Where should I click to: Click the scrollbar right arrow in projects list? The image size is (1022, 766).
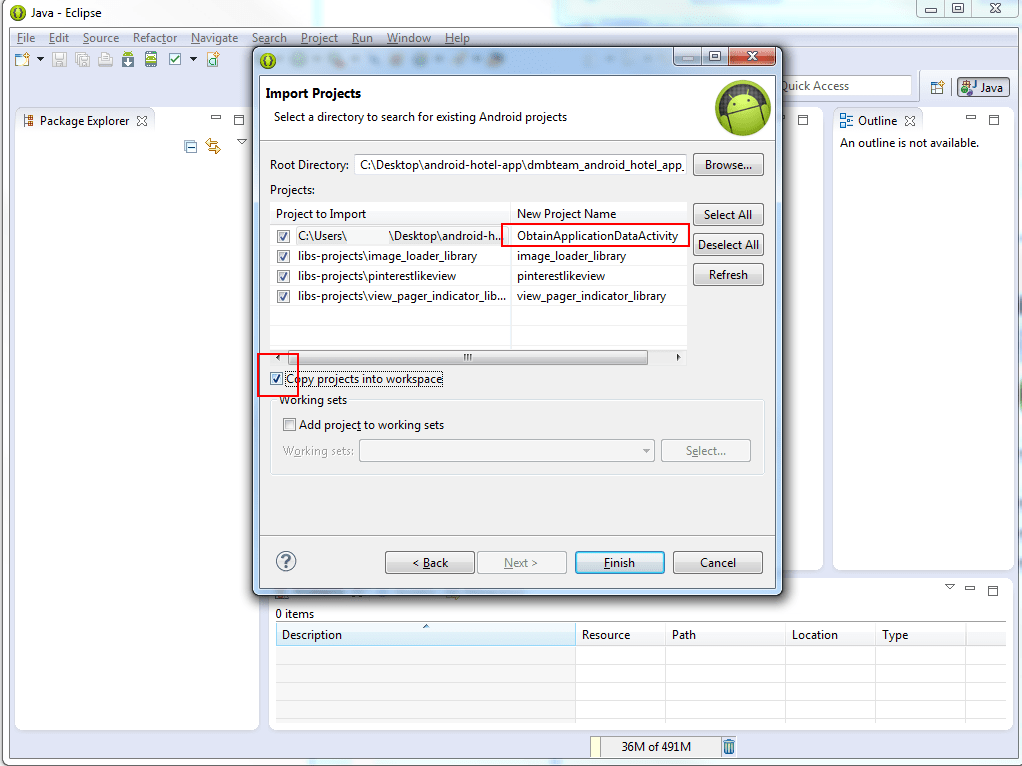679,357
